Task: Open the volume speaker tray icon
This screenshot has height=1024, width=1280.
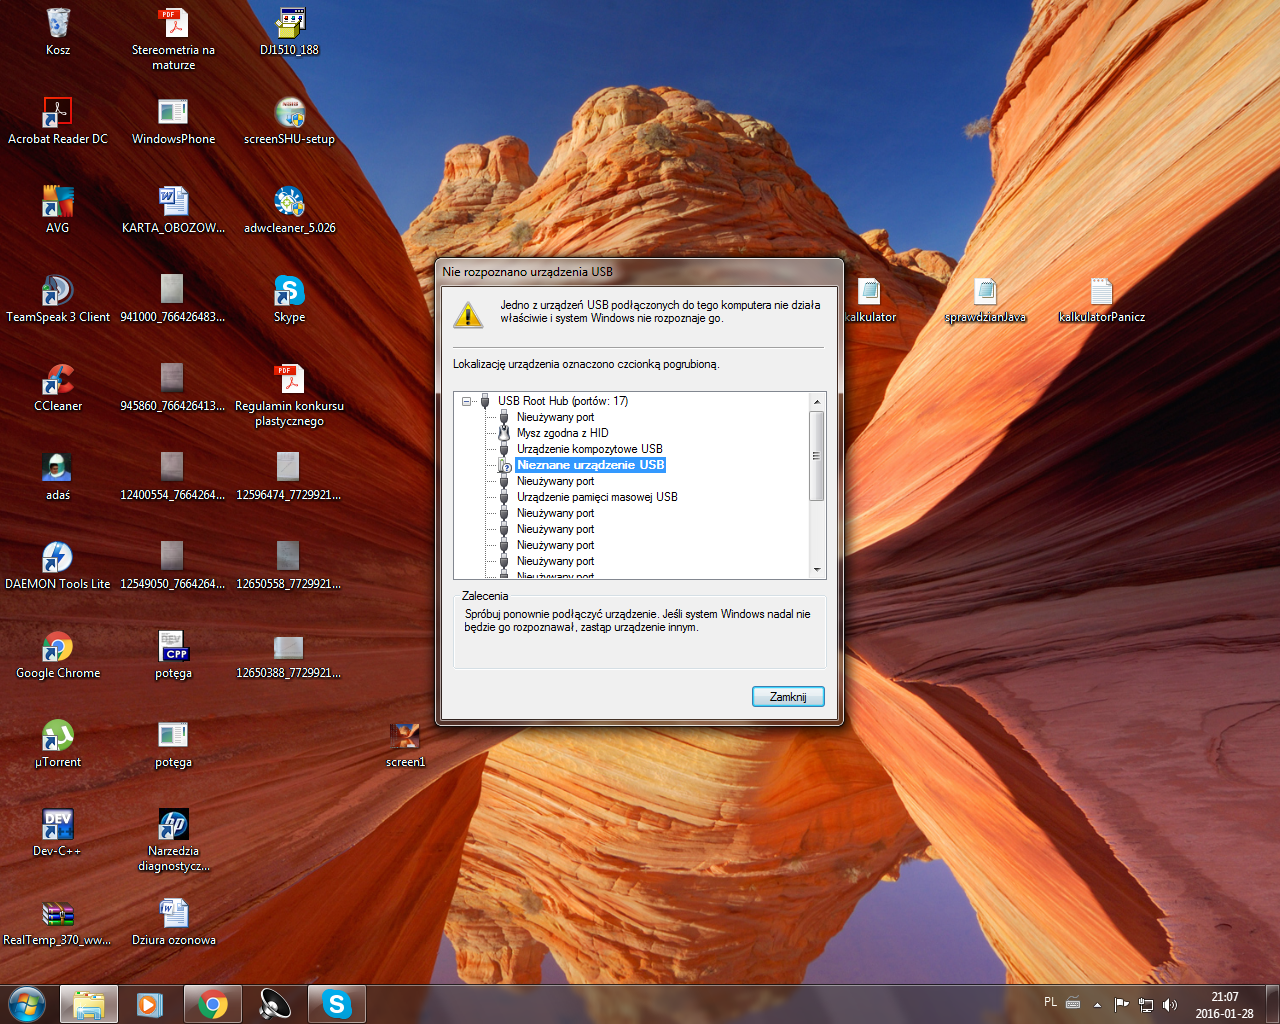Action: point(1170,1004)
